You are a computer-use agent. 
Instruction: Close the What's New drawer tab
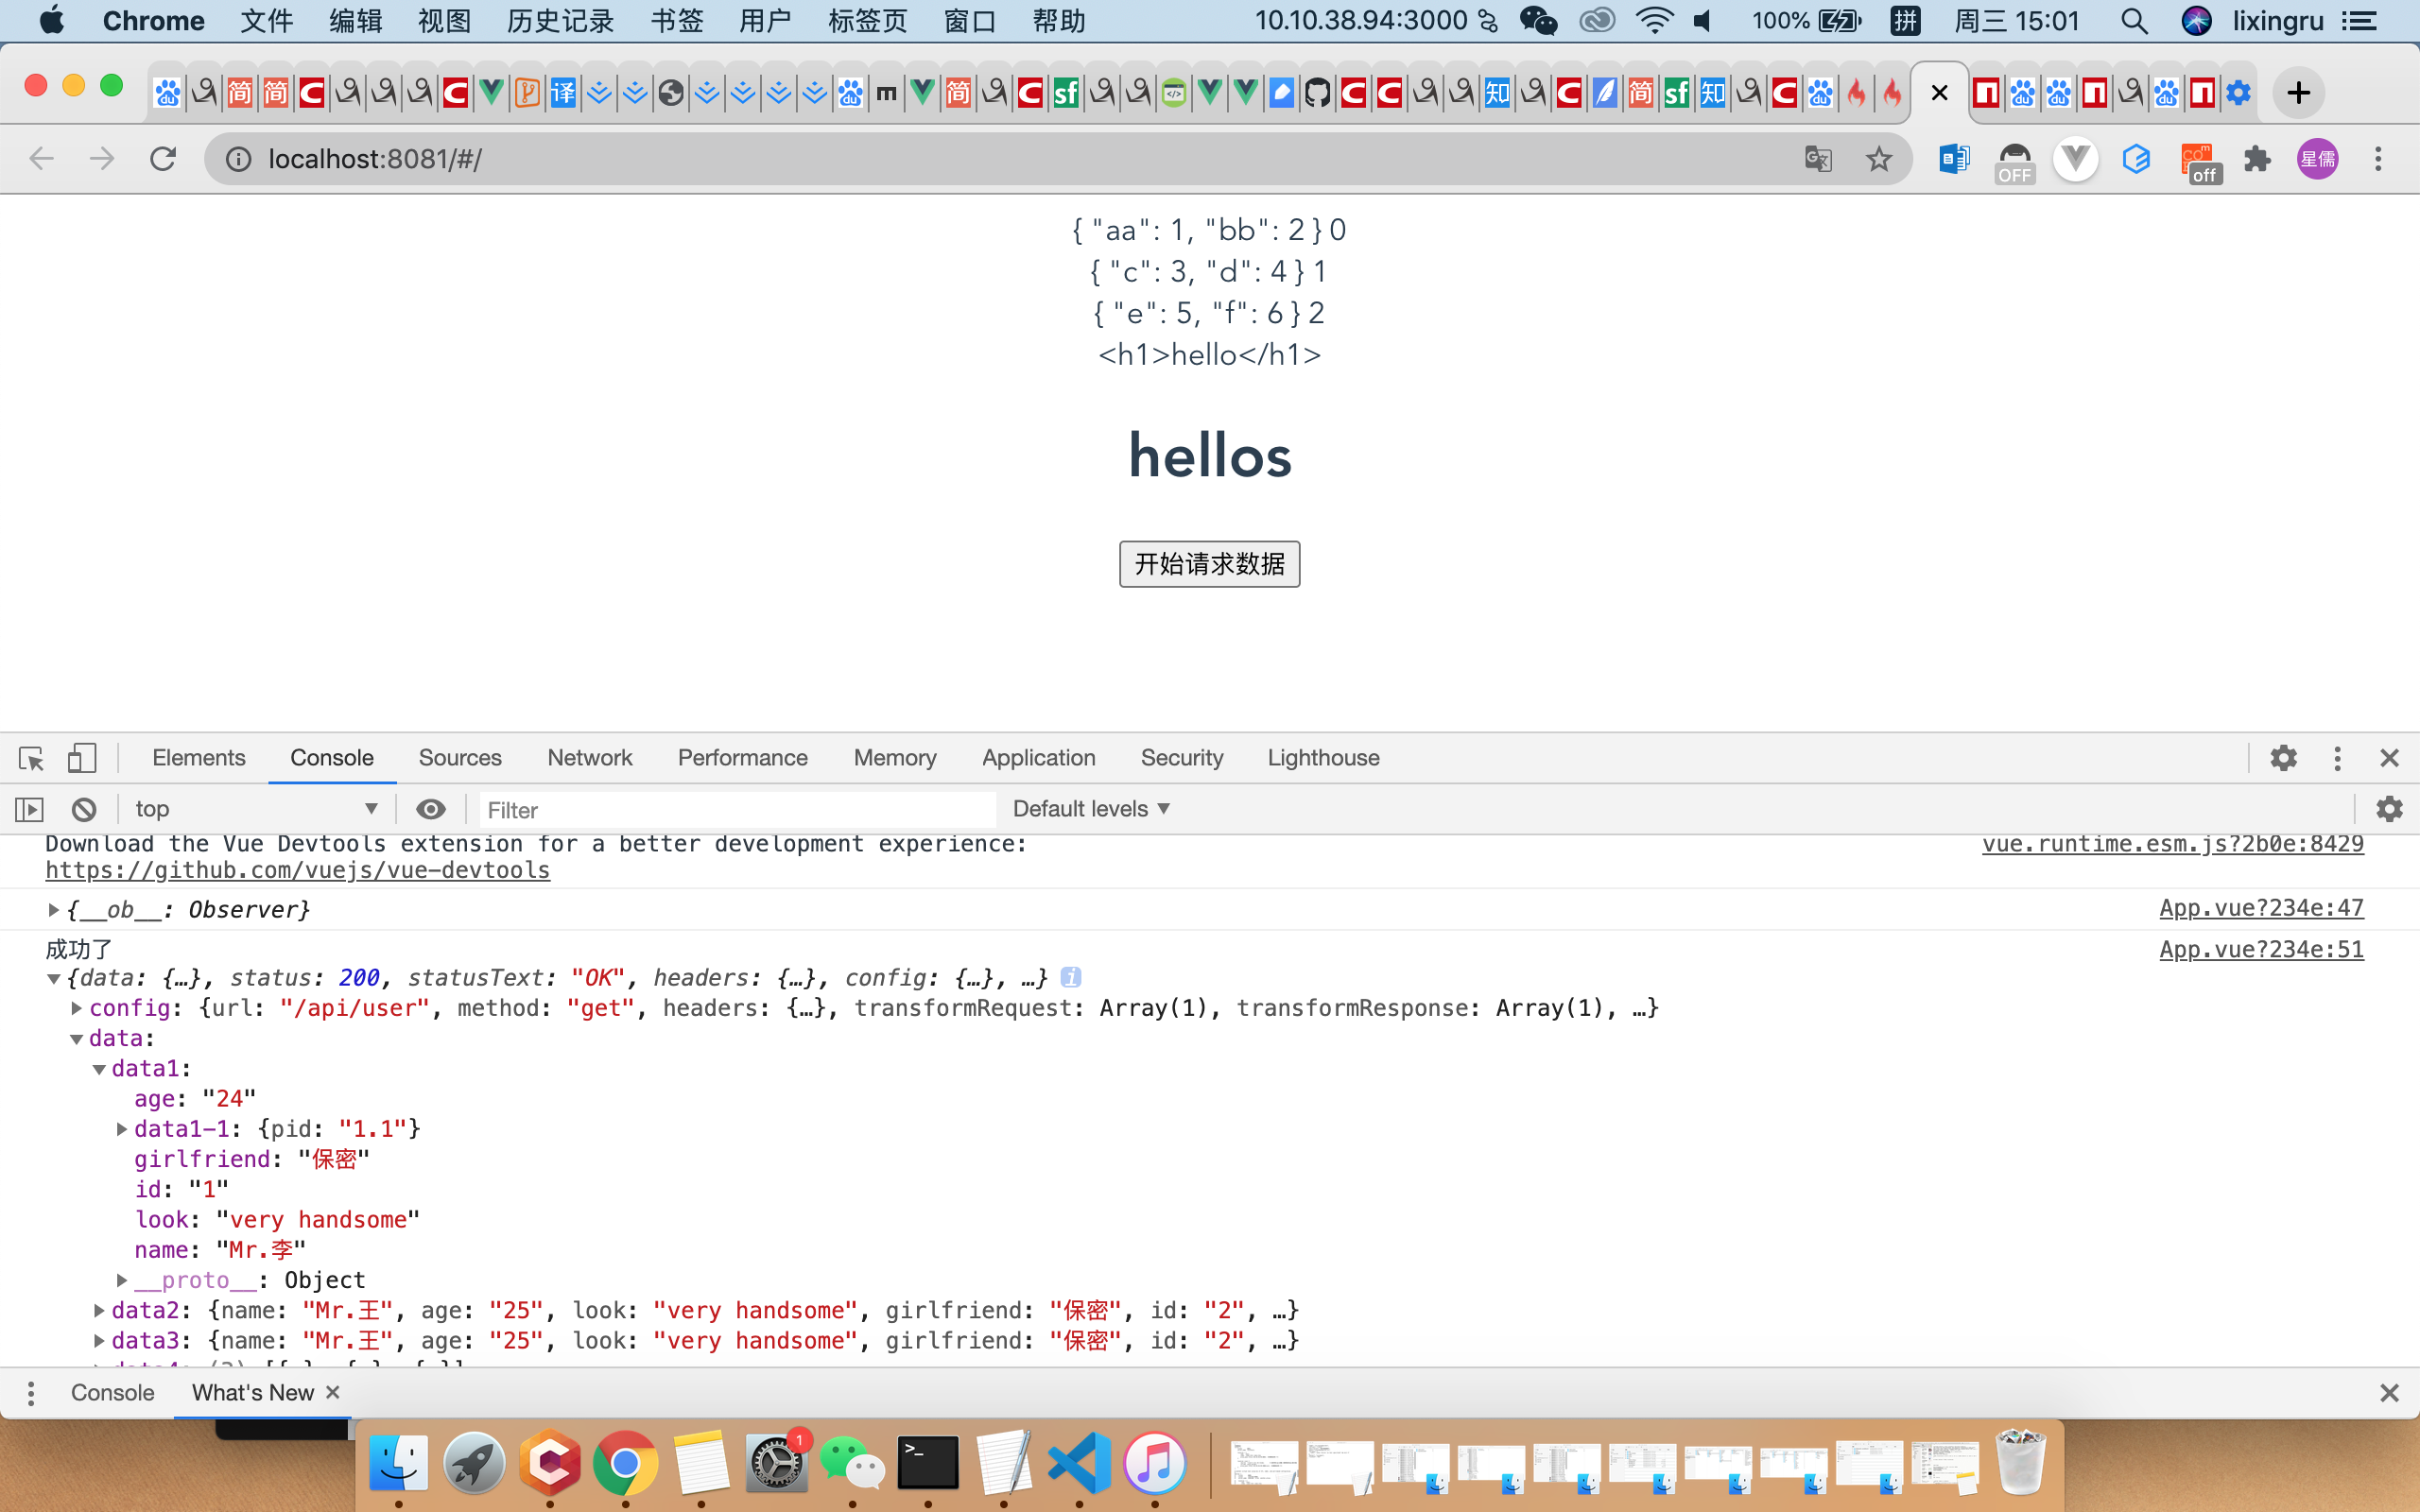click(333, 1392)
